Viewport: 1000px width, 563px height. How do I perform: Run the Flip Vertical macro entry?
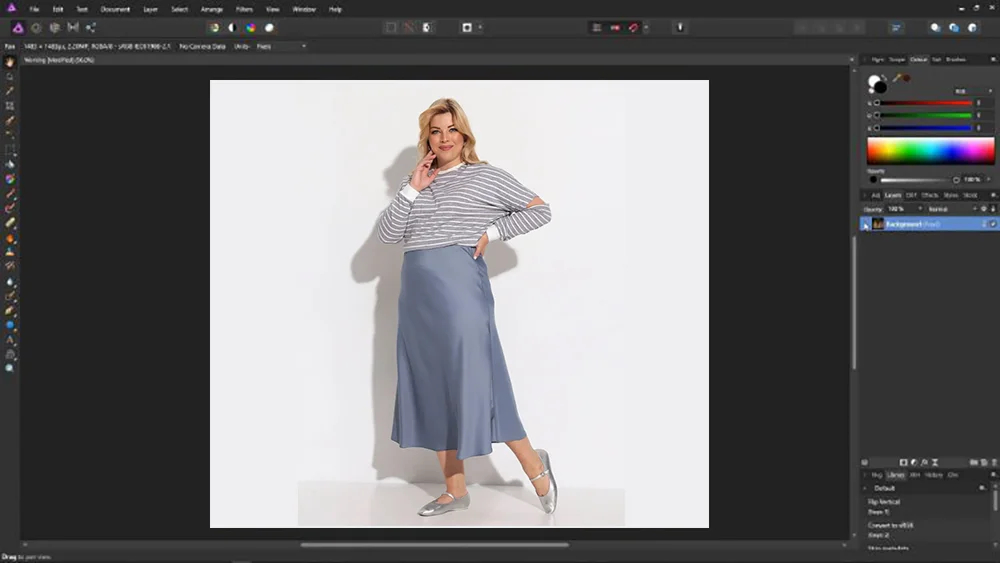pos(884,502)
